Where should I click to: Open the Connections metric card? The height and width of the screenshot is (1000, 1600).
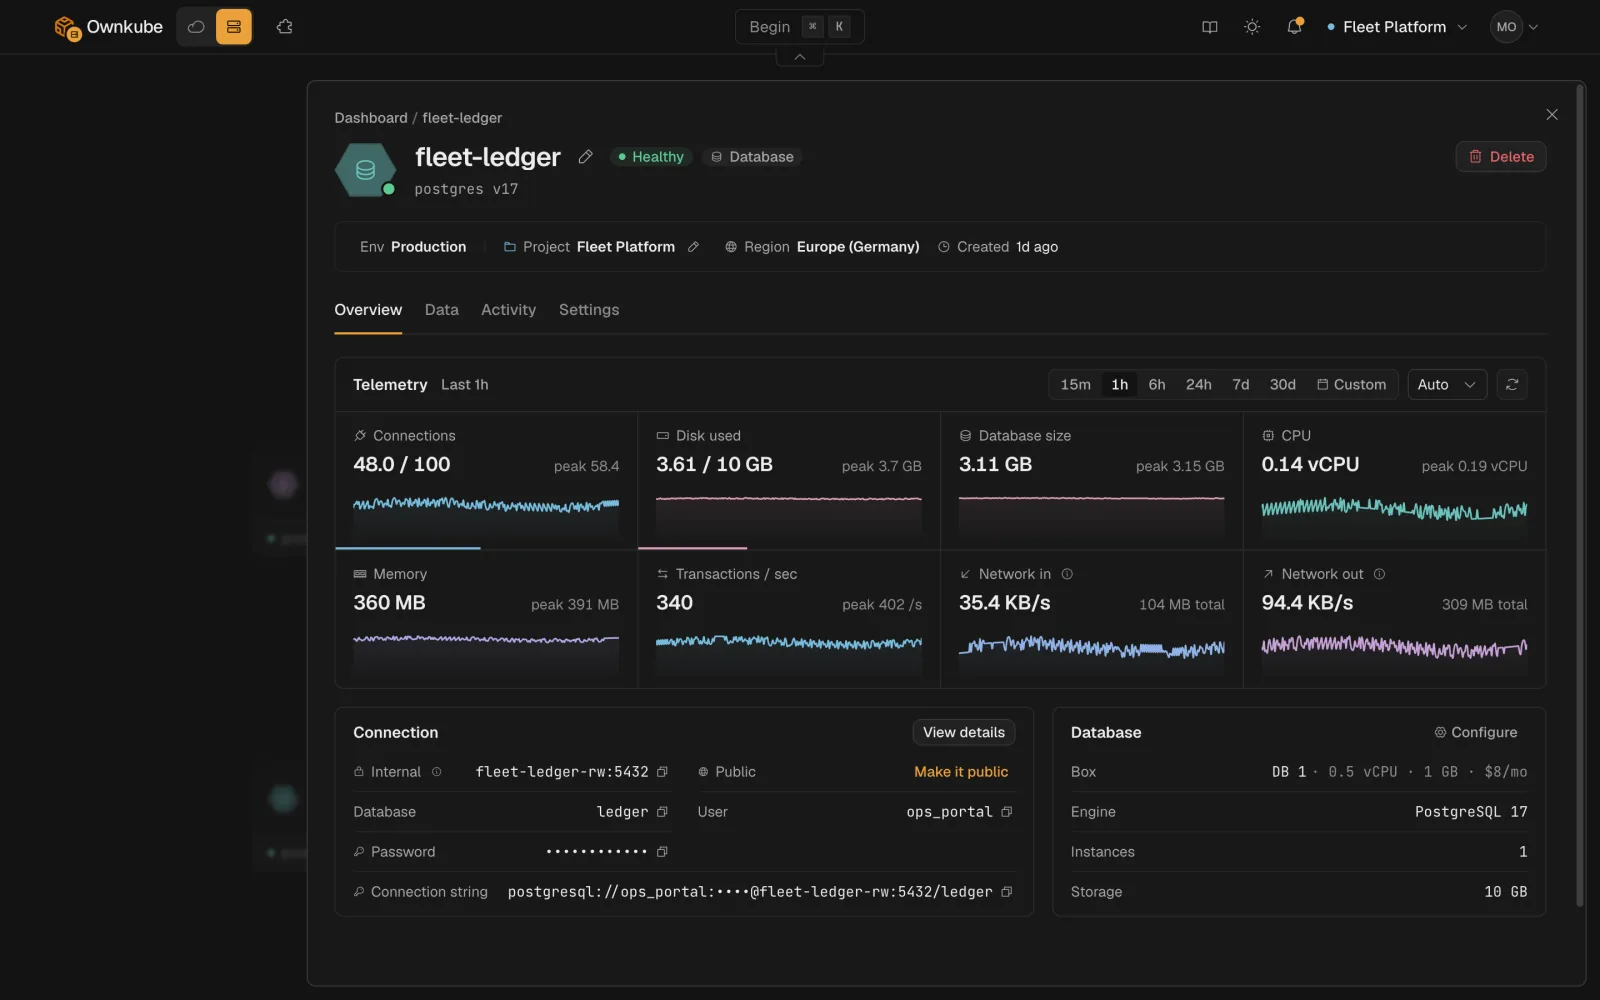click(x=486, y=481)
